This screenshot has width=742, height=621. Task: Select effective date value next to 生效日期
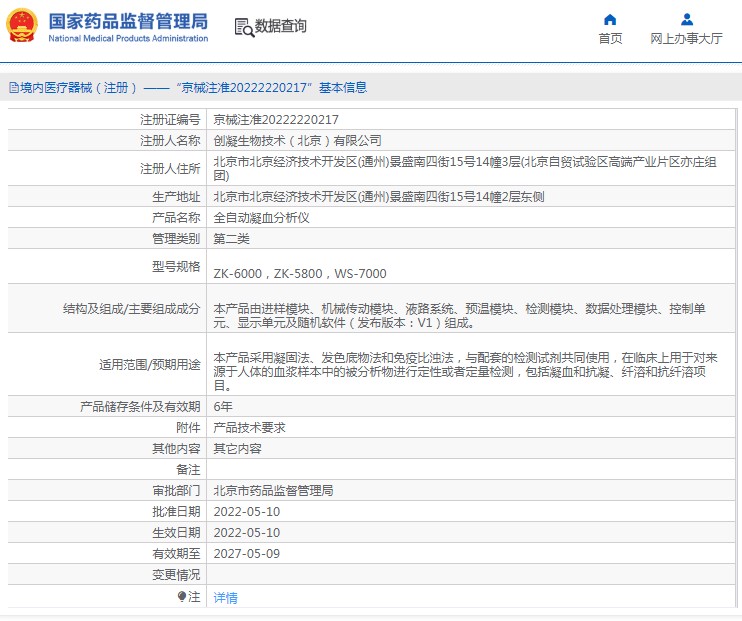(247, 532)
